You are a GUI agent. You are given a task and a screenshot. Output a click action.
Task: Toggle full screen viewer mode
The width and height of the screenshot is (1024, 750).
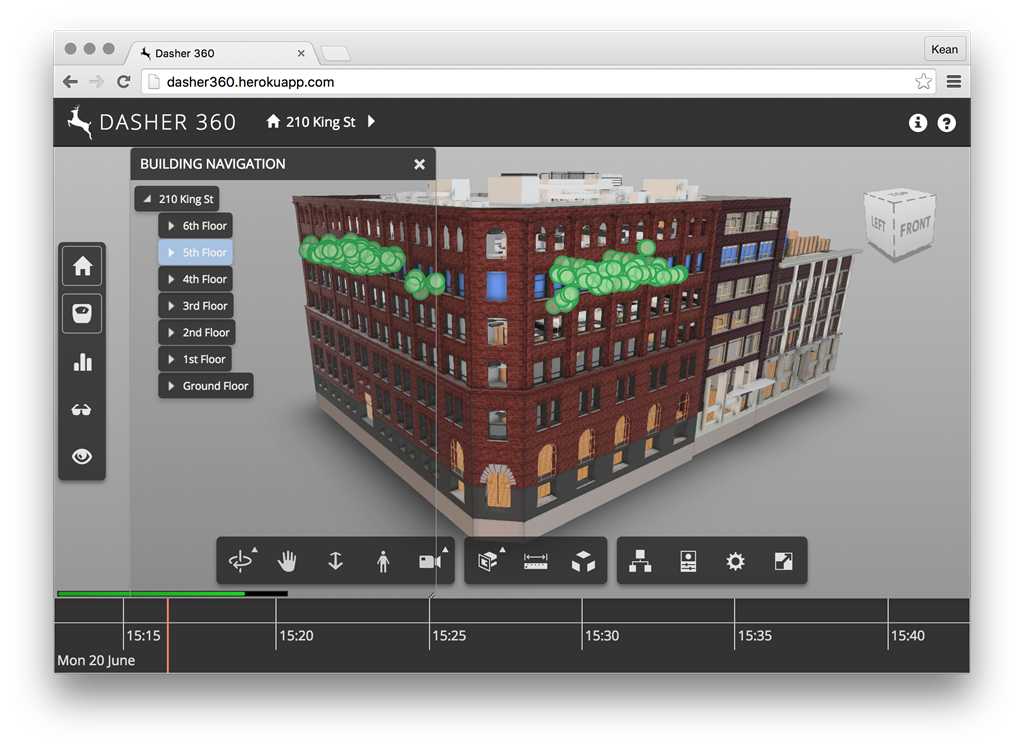784,561
